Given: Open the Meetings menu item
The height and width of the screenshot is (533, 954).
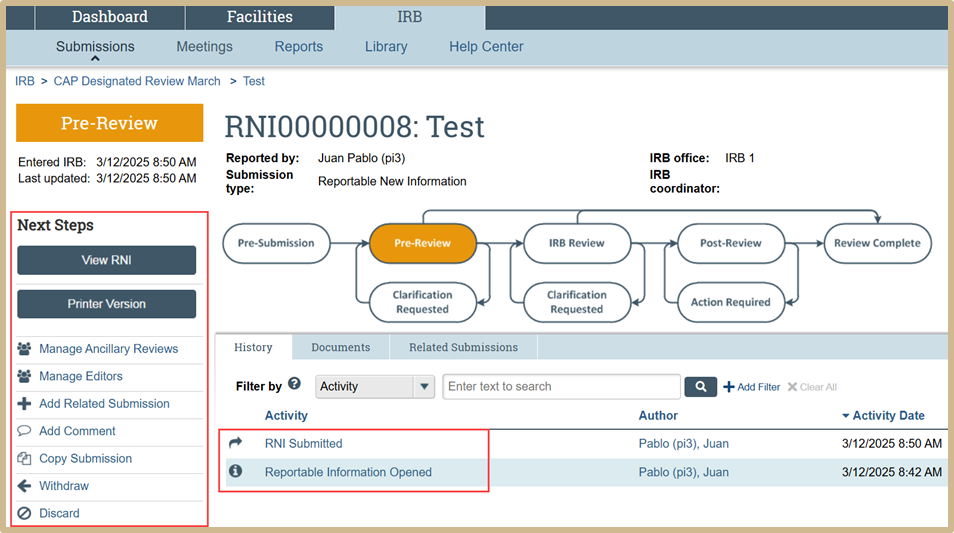Looking at the screenshot, I should [x=204, y=47].
